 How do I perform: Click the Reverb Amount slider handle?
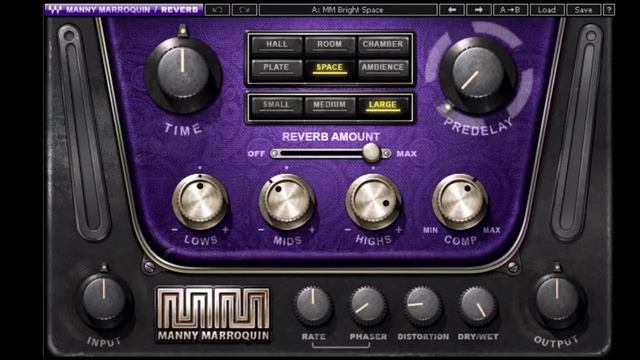click(x=371, y=153)
